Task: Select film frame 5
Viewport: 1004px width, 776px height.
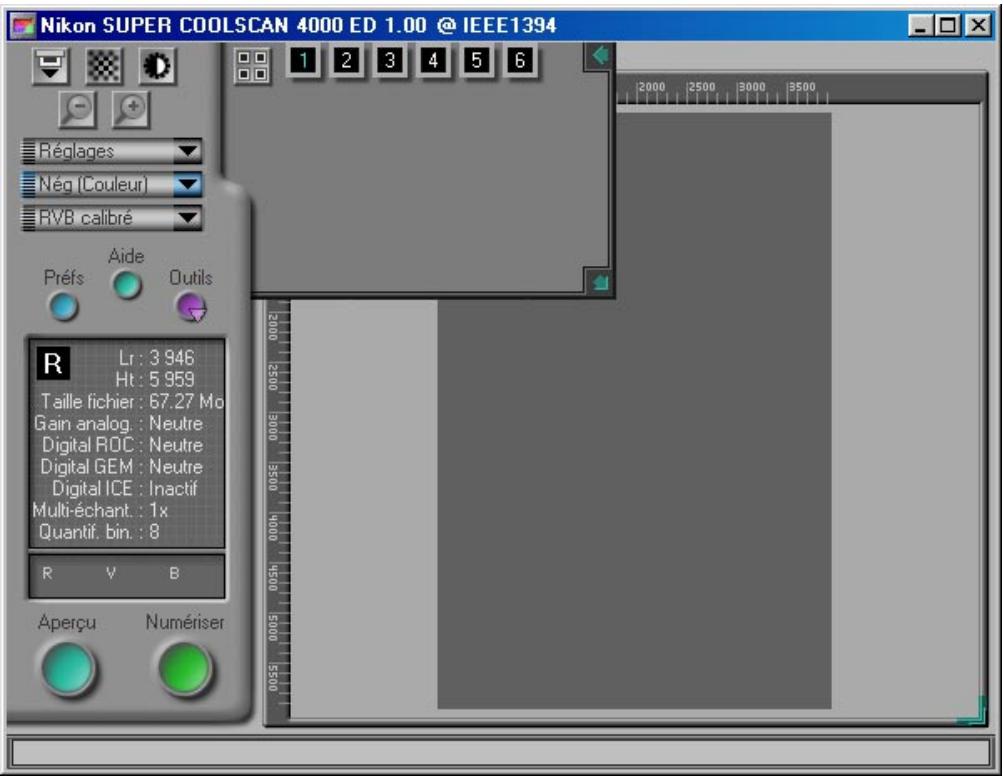Action: [476, 61]
